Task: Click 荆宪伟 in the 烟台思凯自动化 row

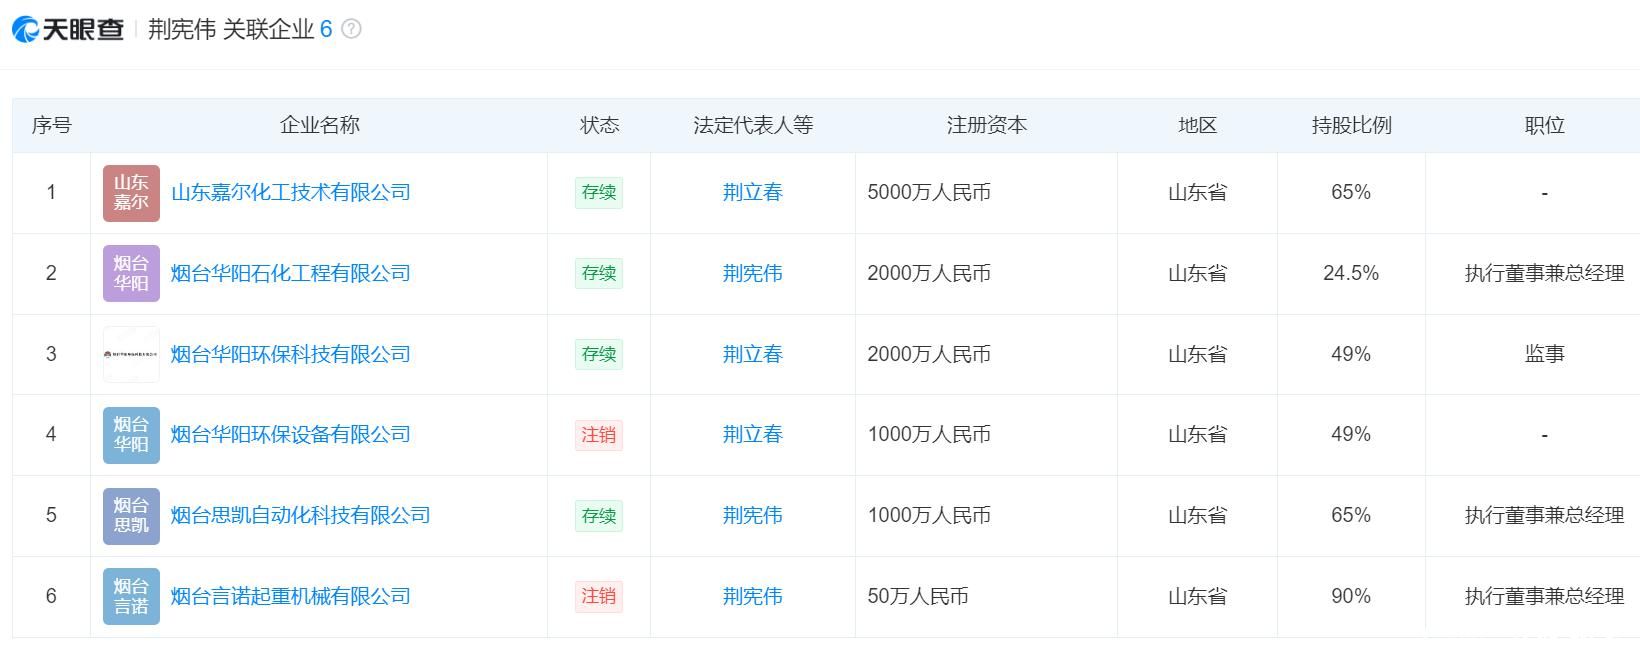Action: pyautogui.click(x=753, y=516)
